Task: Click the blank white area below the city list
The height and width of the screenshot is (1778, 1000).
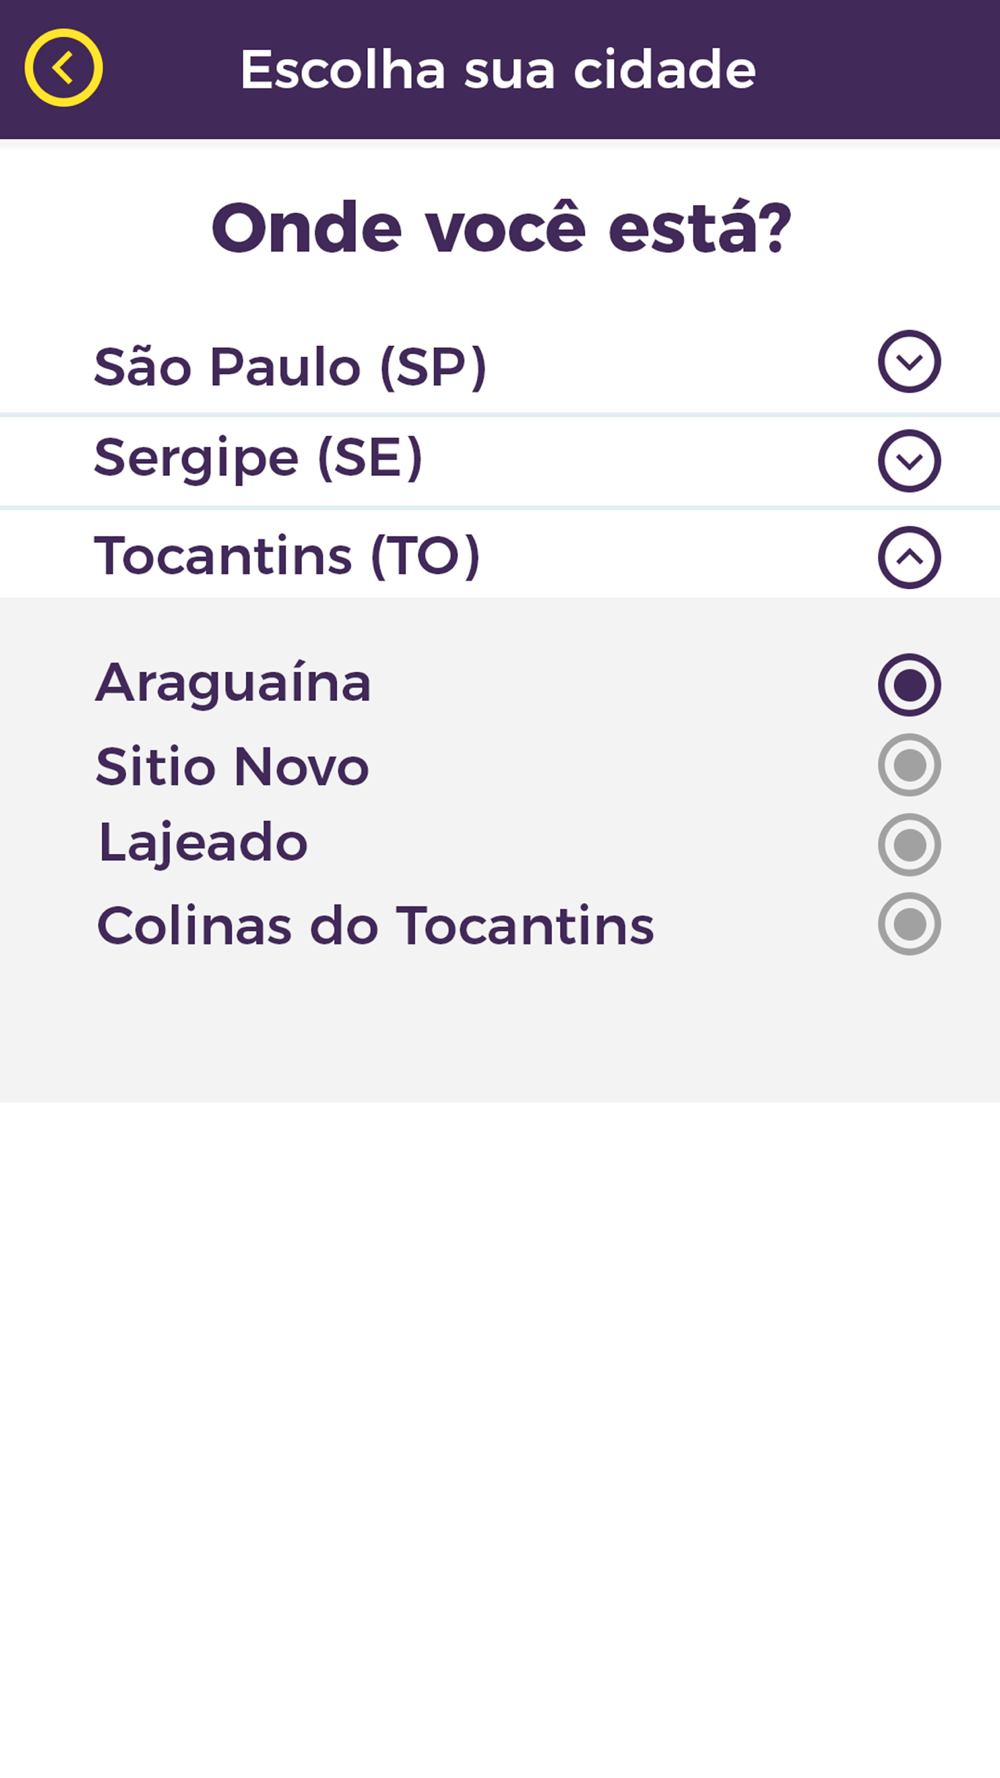Action: 500,1400
